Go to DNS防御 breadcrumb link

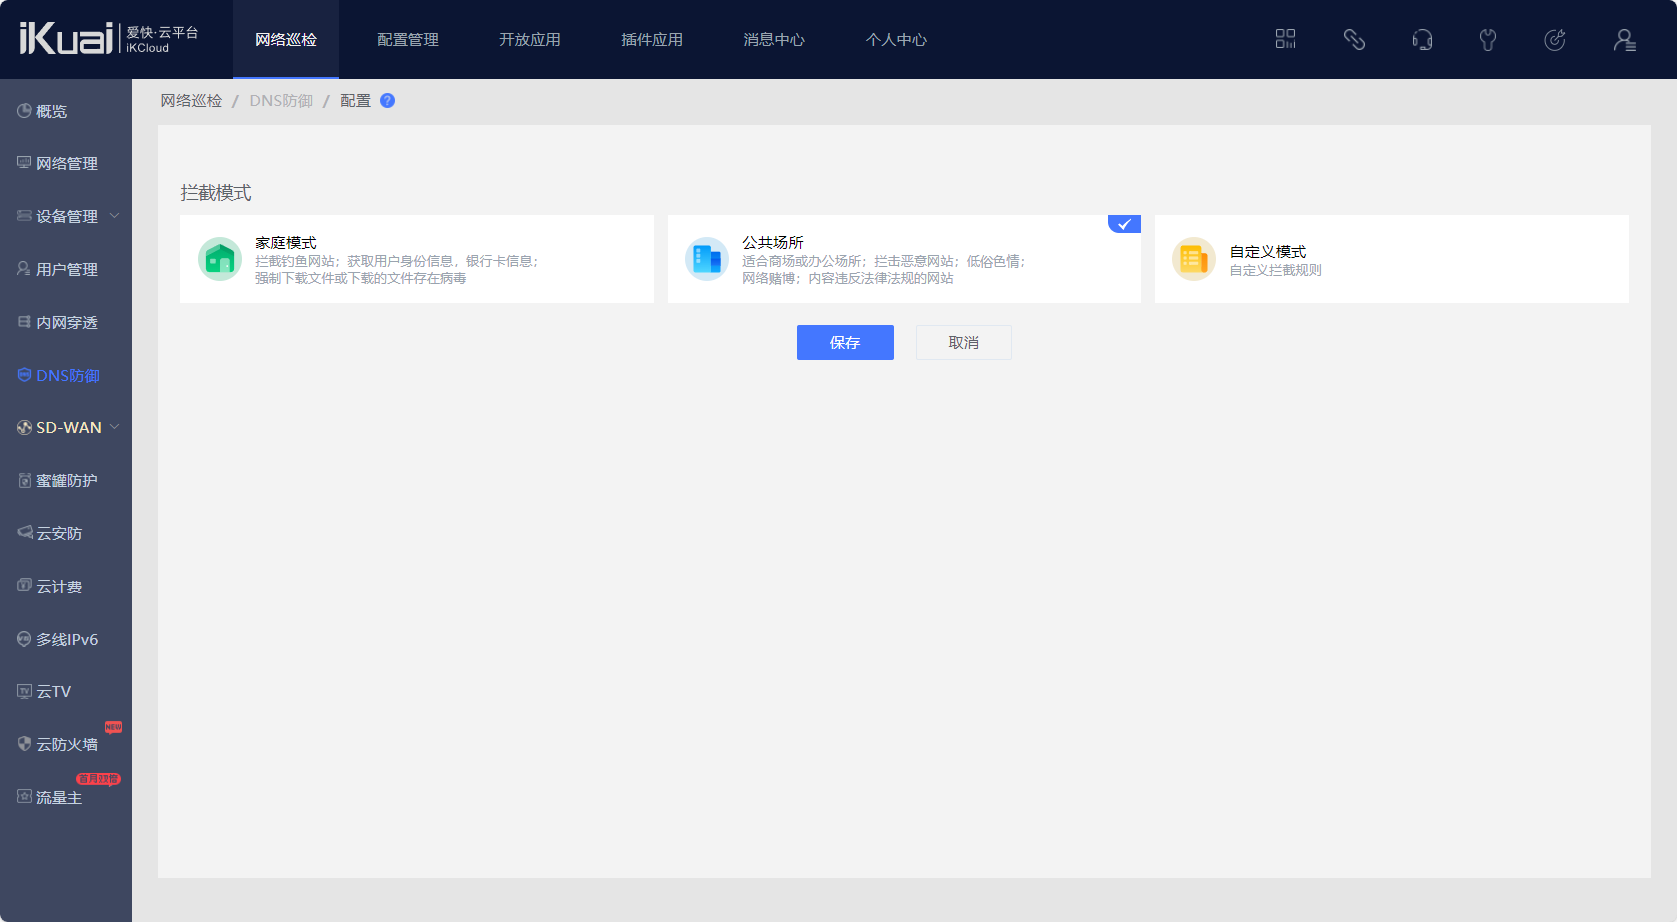pos(281,100)
